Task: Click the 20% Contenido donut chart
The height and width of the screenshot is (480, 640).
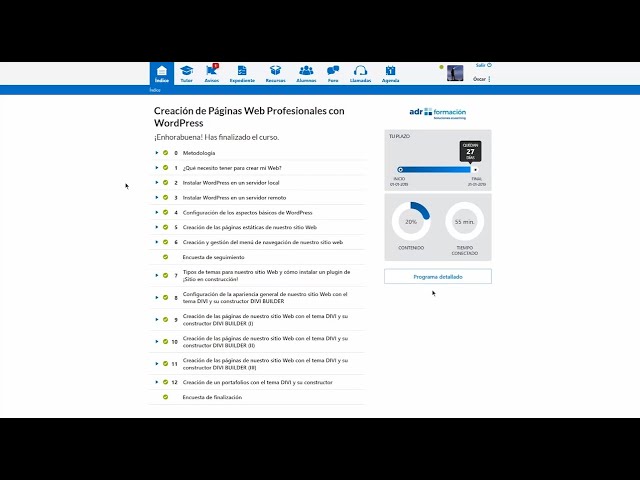Action: 411,221
